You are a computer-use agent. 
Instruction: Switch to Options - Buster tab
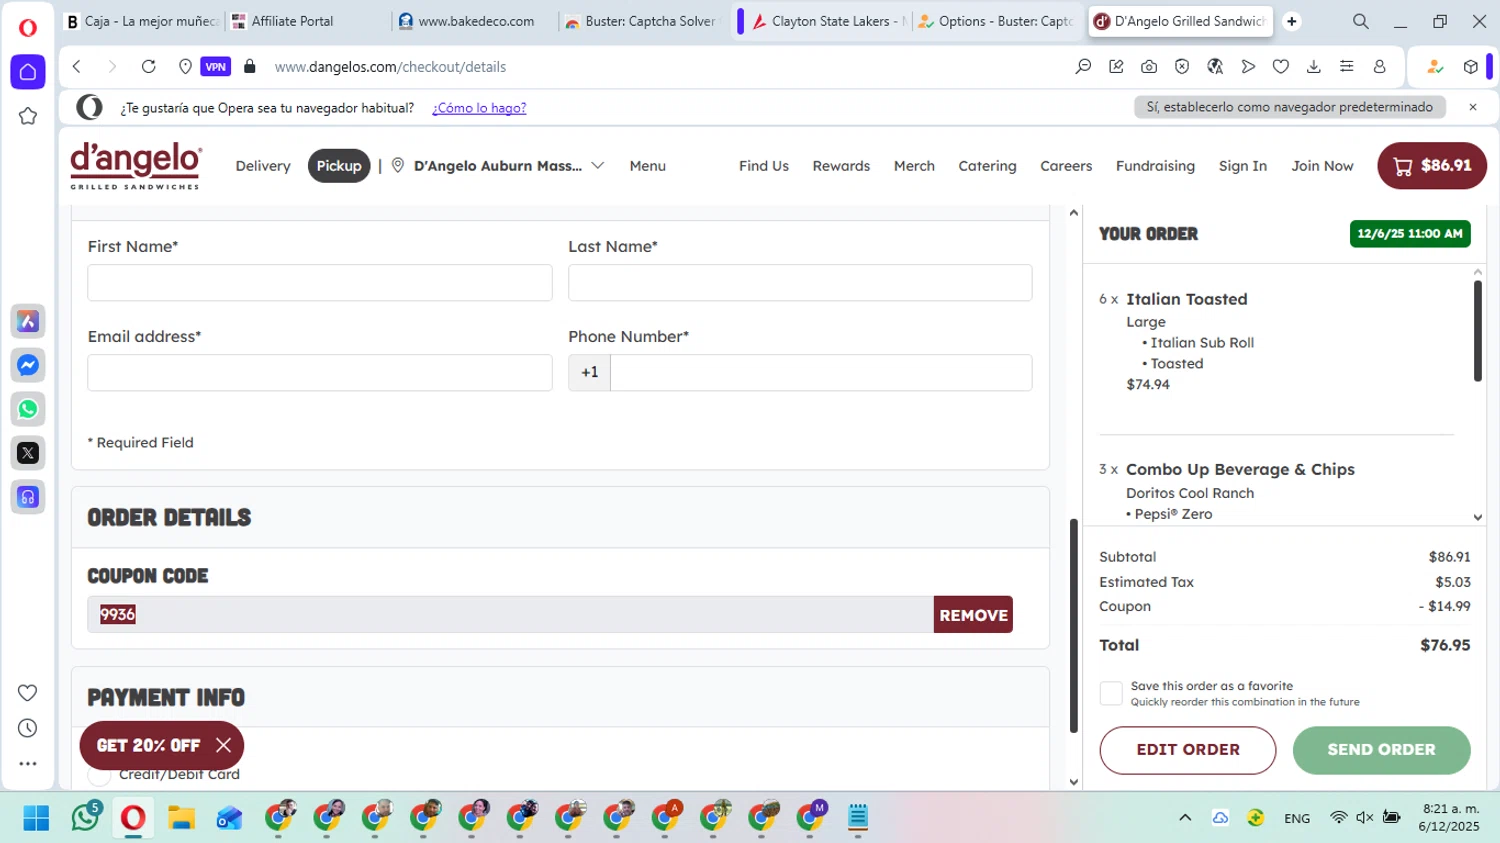996,21
